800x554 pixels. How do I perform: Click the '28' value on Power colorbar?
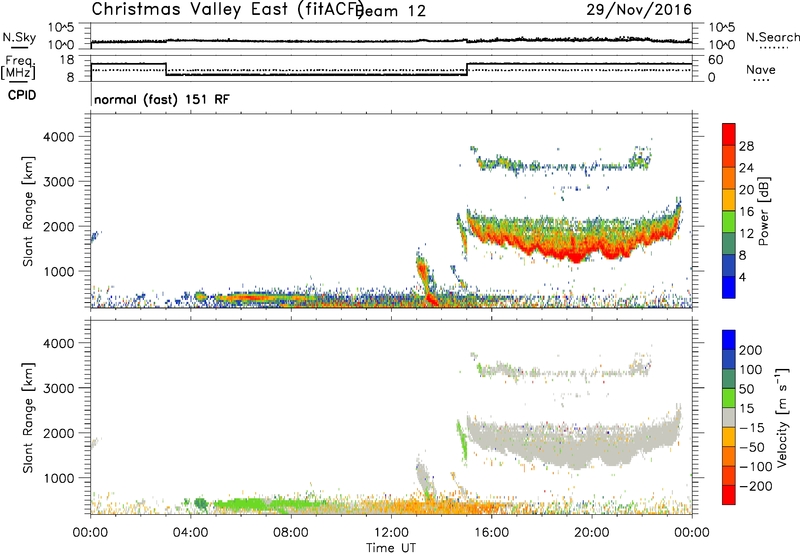[x=746, y=146]
